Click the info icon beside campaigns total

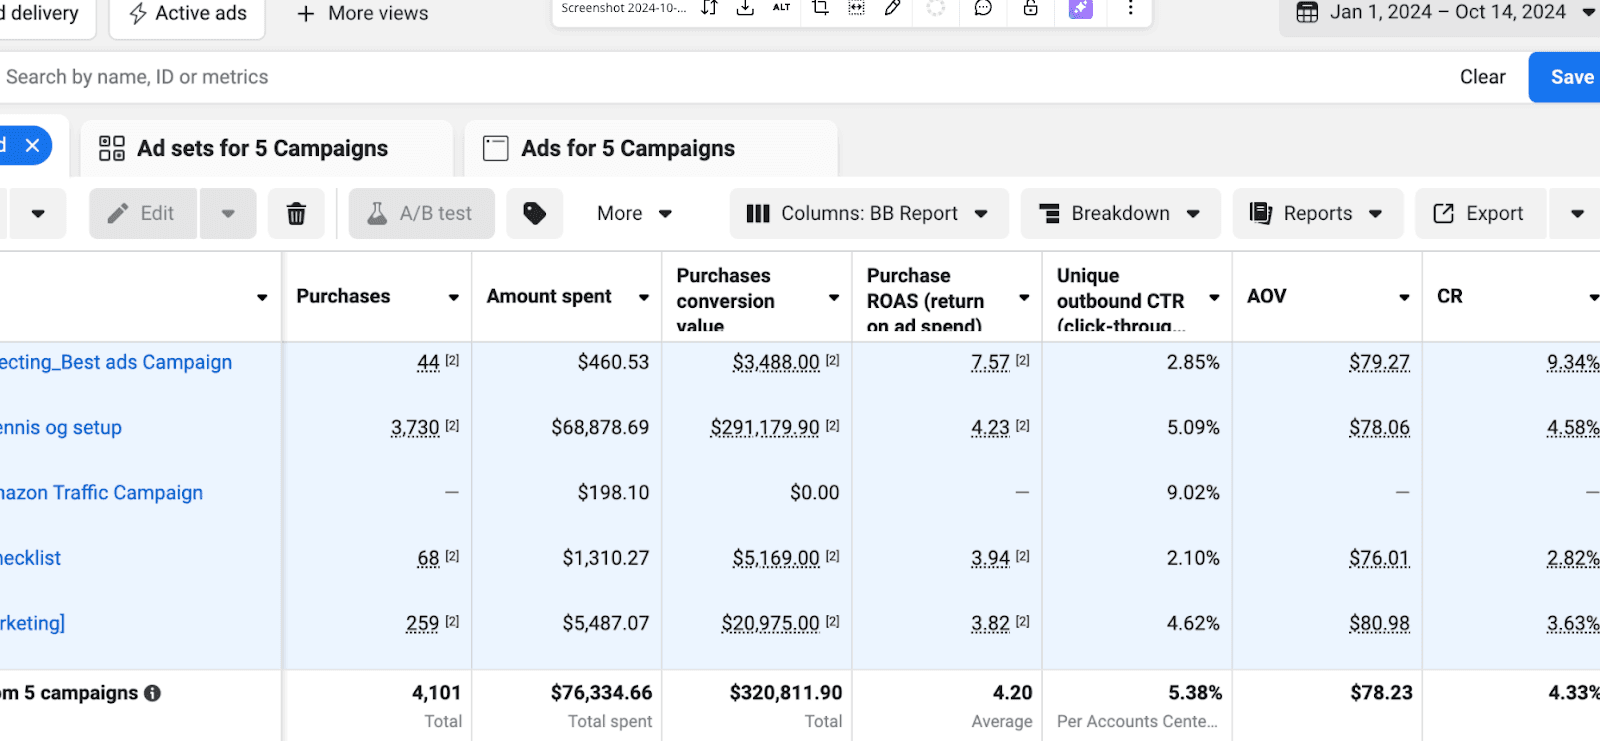click(152, 693)
